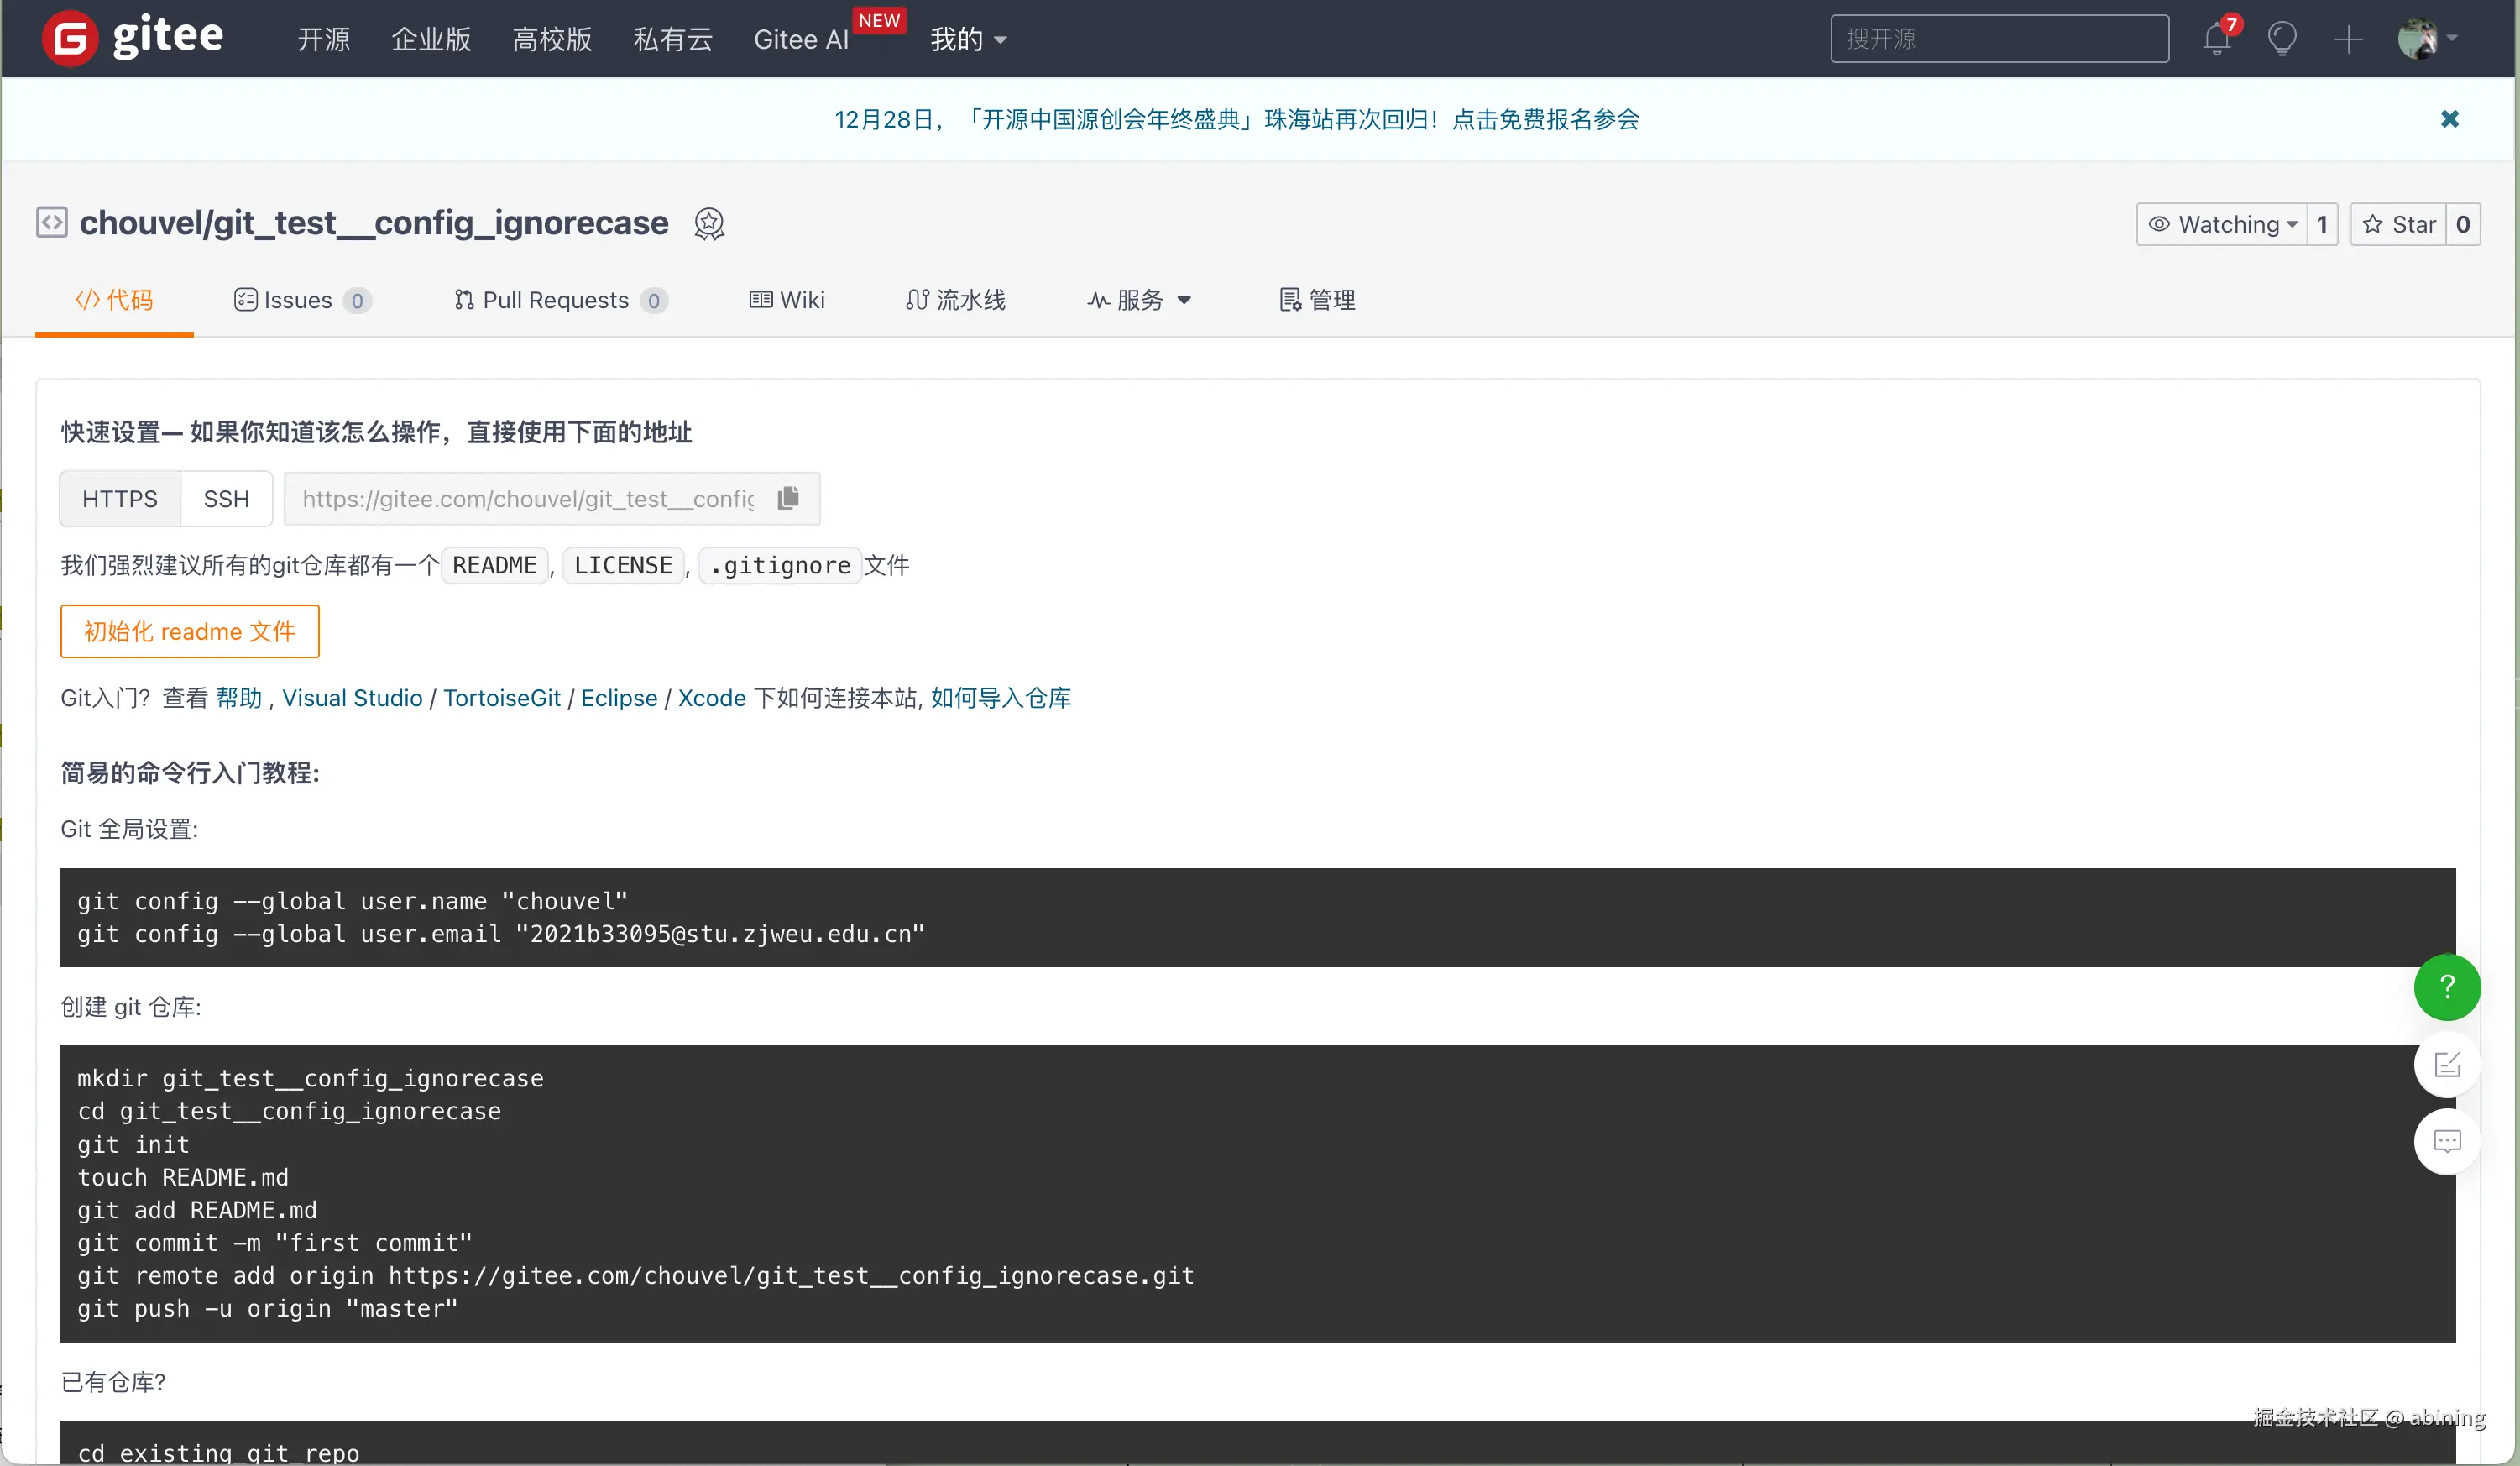Expand the Watching dropdown
Viewport: 2520px width, 1466px height.
(x=2222, y=224)
